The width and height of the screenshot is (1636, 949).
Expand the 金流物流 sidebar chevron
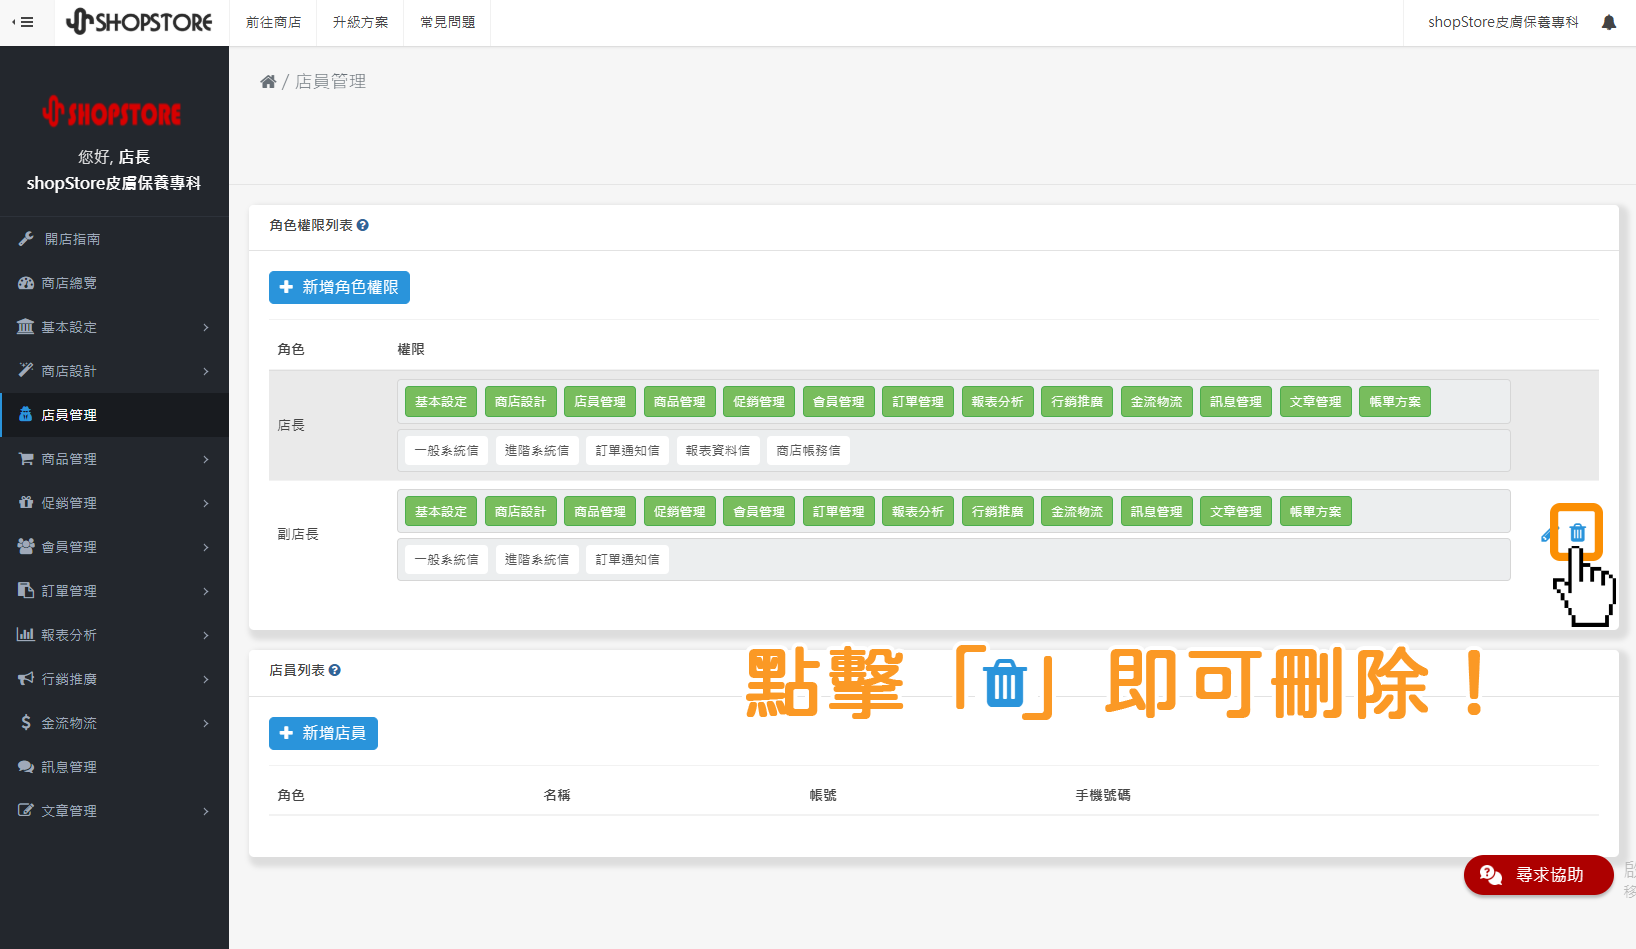click(x=206, y=723)
